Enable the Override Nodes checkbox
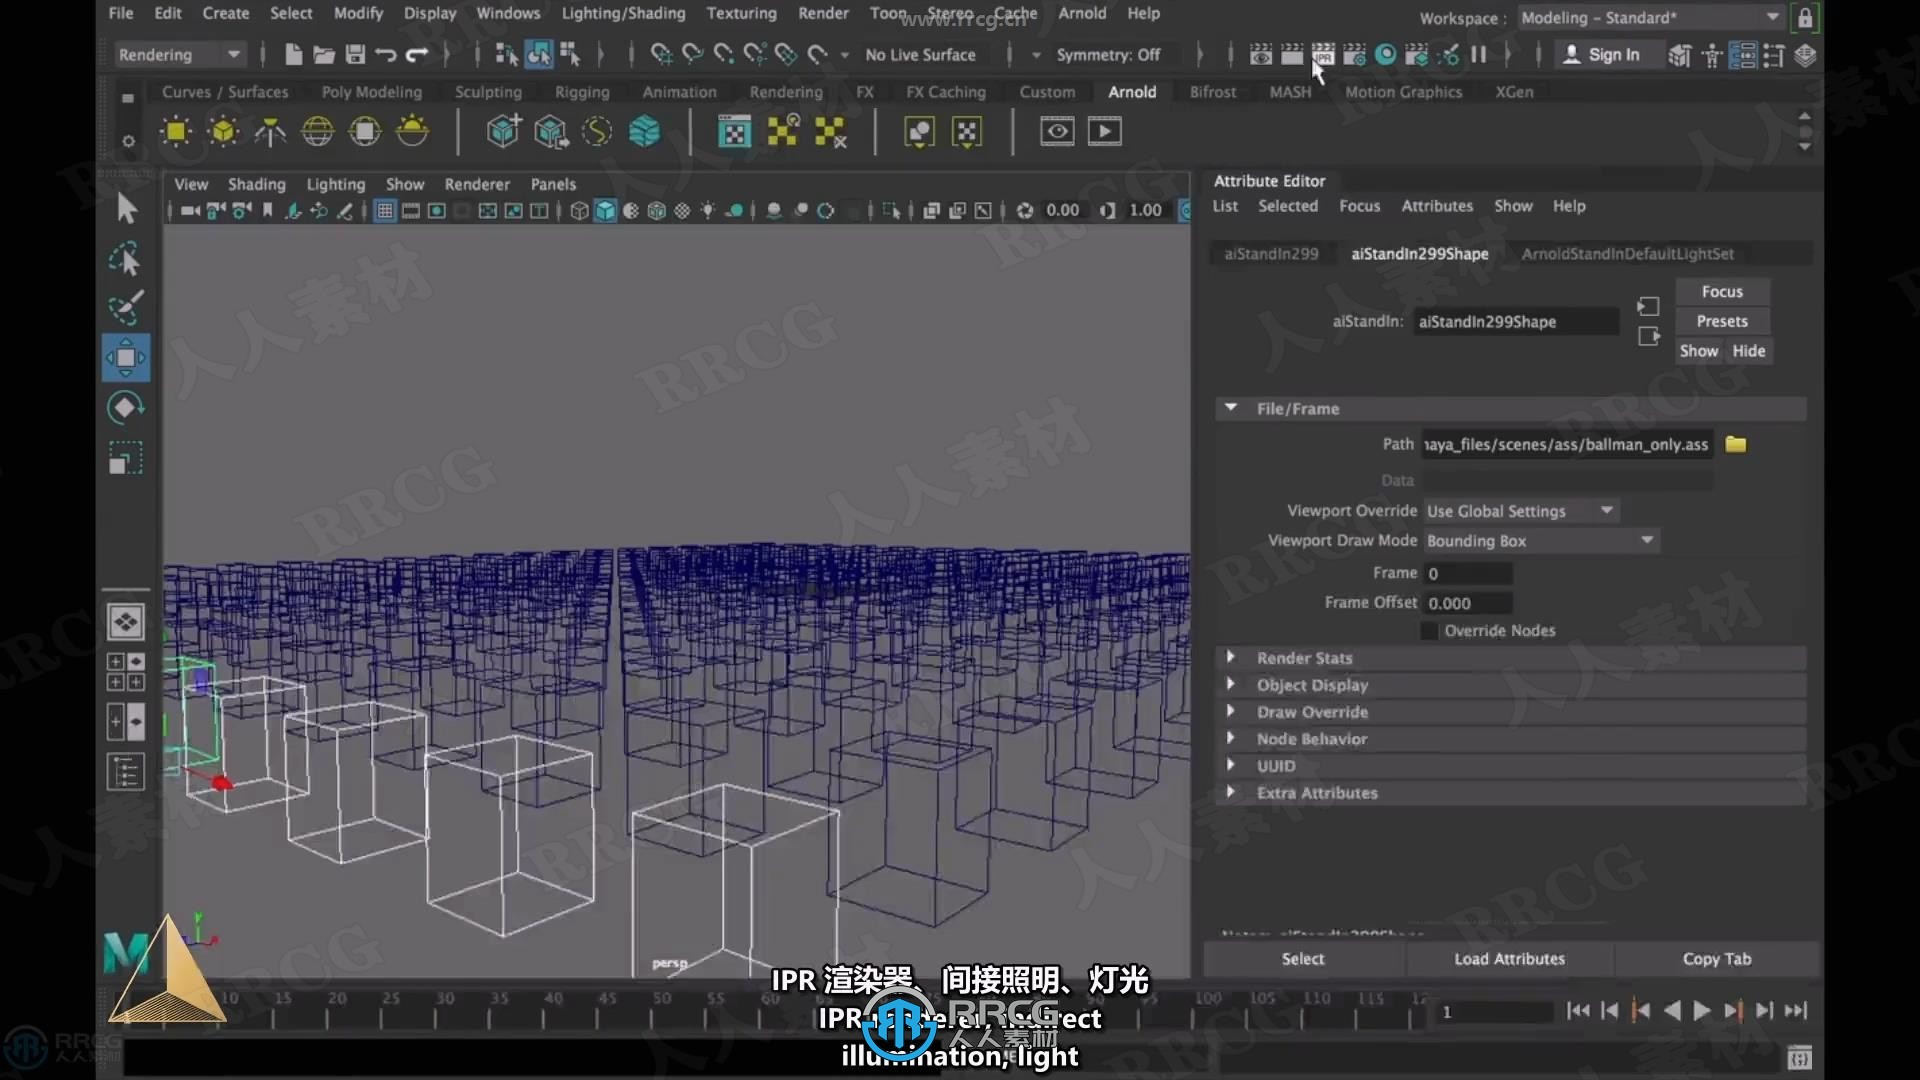Screen dimensions: 1920x1080 [x=1429, y=631]
